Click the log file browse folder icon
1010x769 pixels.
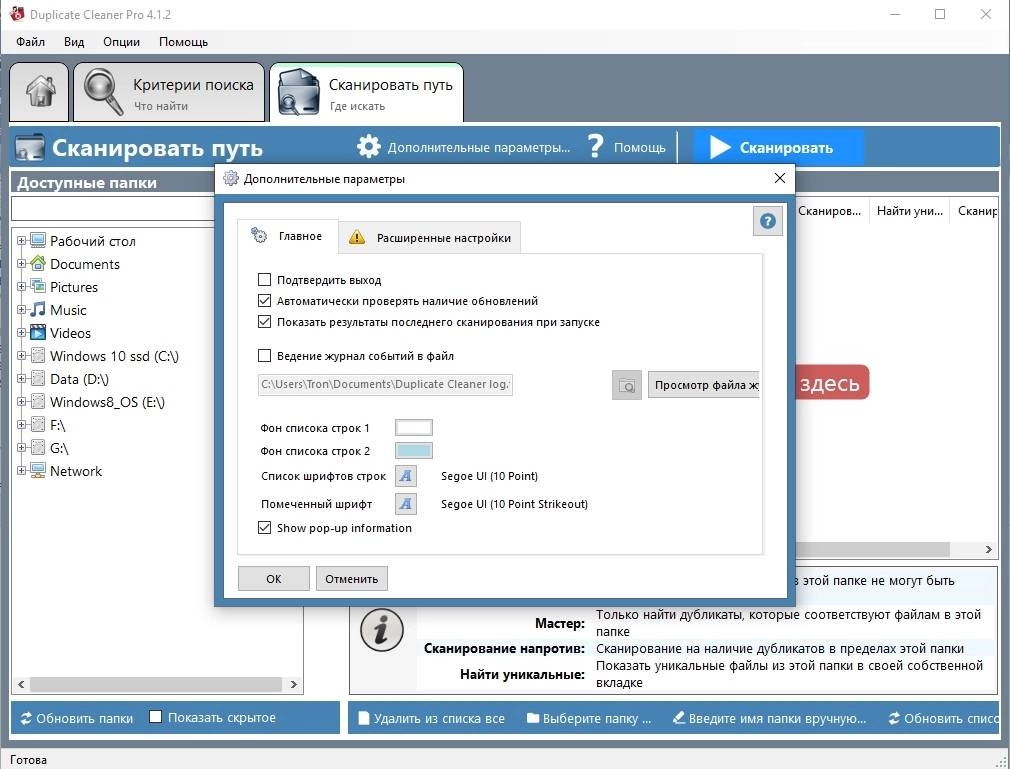click(626, 385)
